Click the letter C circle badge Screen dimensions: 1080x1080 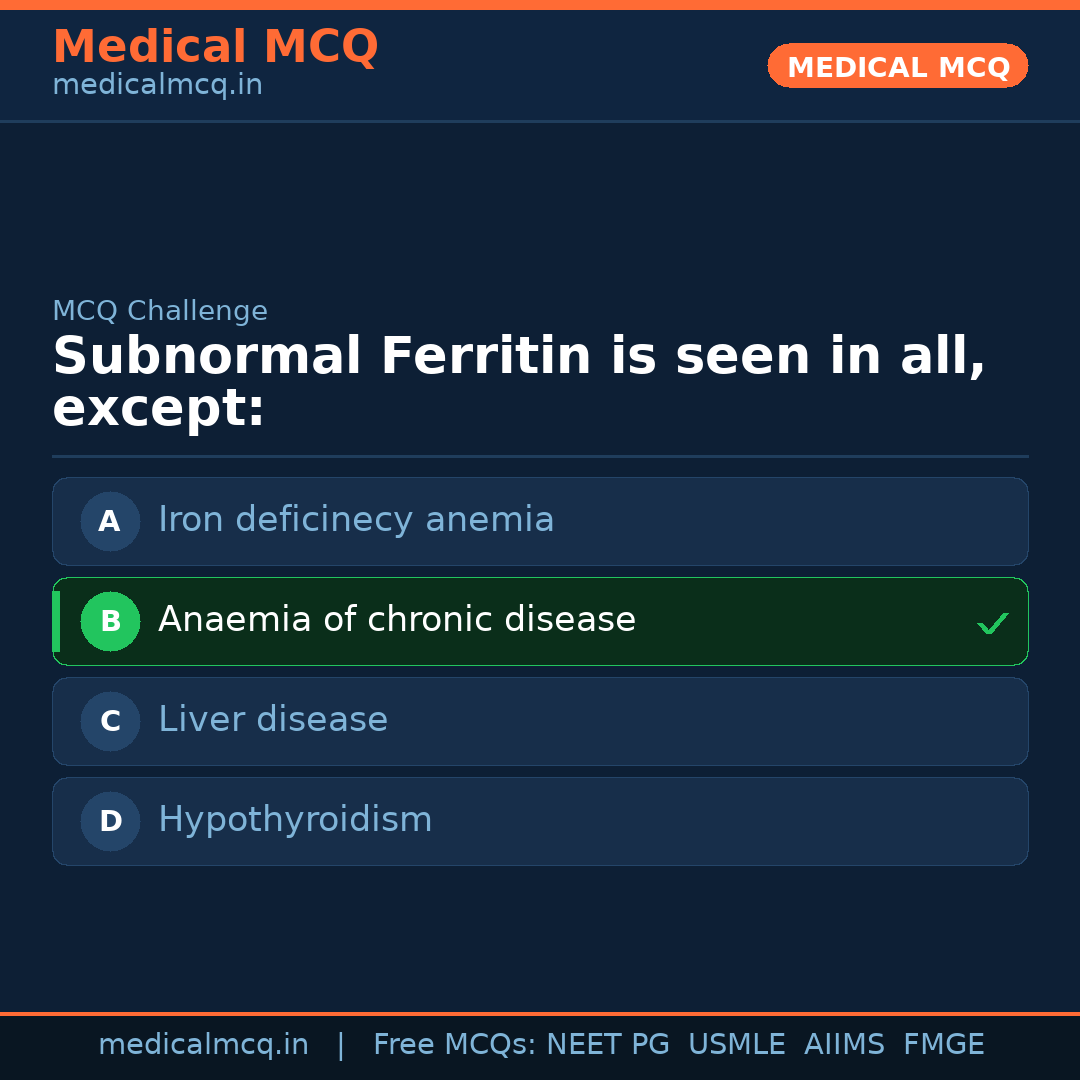pos(110,721)
